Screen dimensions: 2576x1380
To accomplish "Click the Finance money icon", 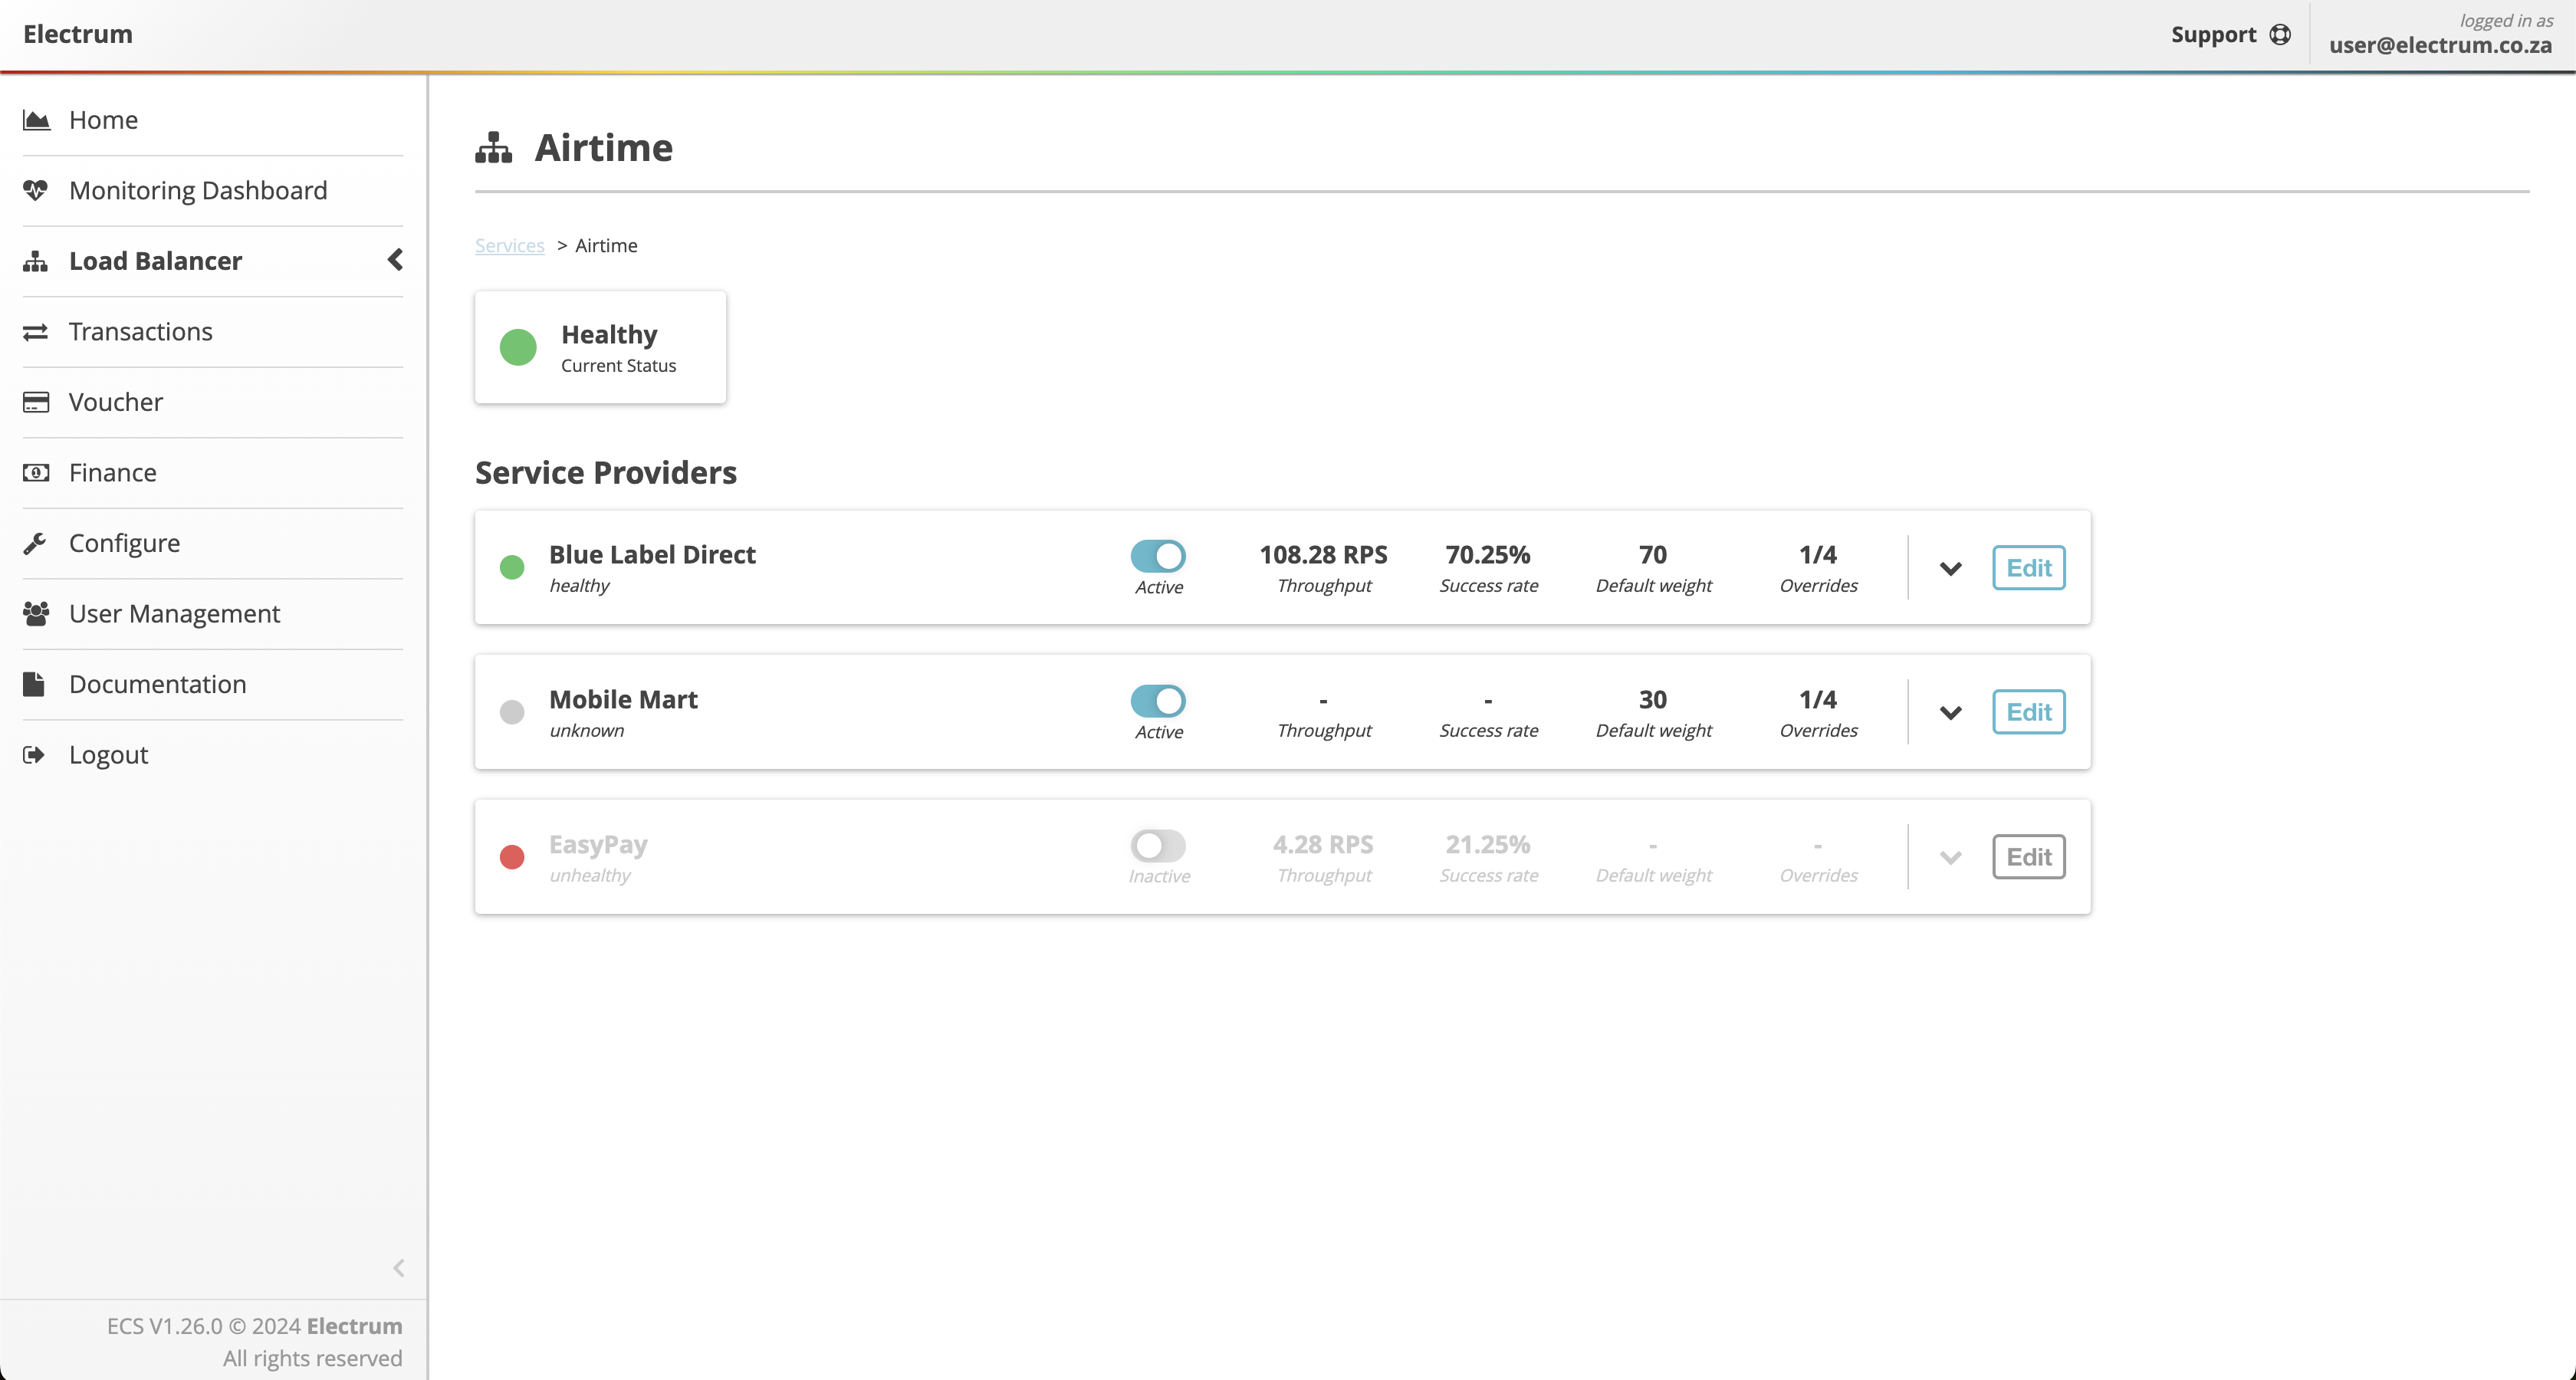I will coord(36,473).
